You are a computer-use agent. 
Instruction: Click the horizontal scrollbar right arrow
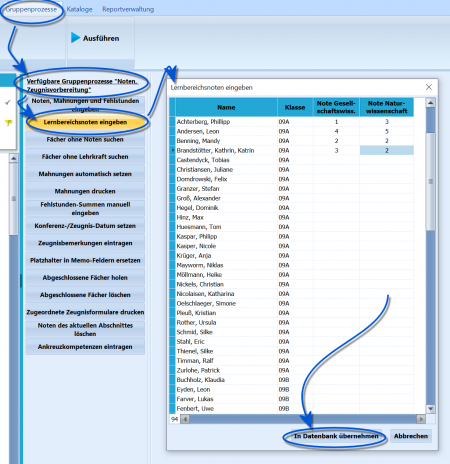click(x=421, y=419)
